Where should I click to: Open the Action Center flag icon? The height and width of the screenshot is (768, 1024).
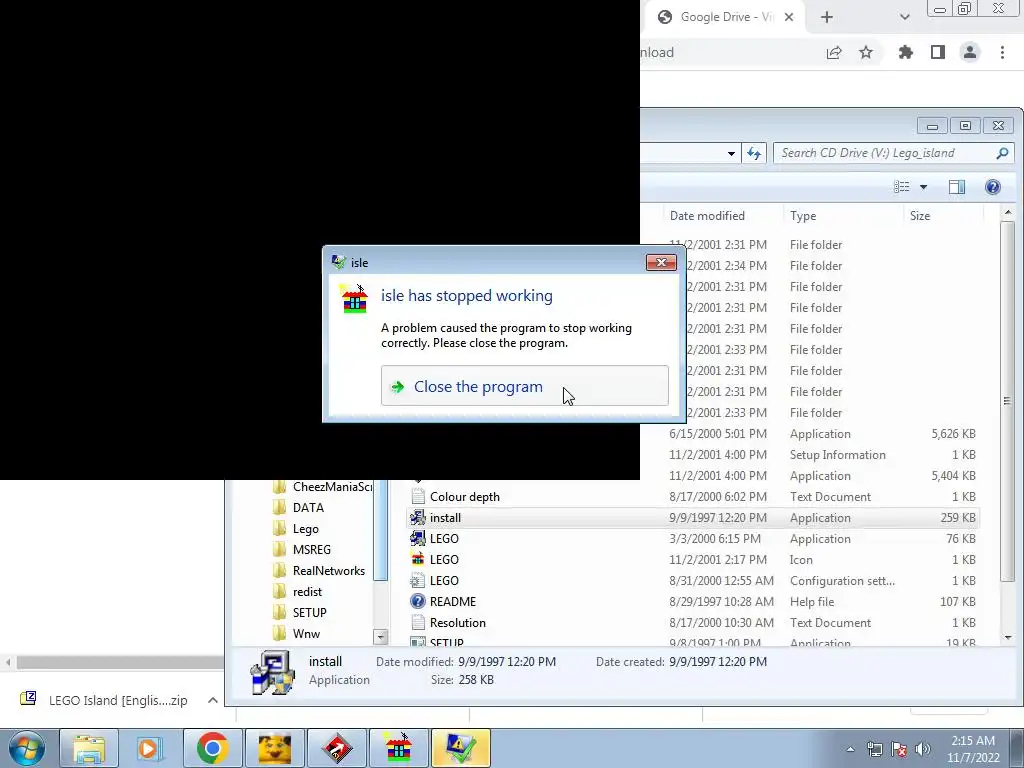point(899,749)
